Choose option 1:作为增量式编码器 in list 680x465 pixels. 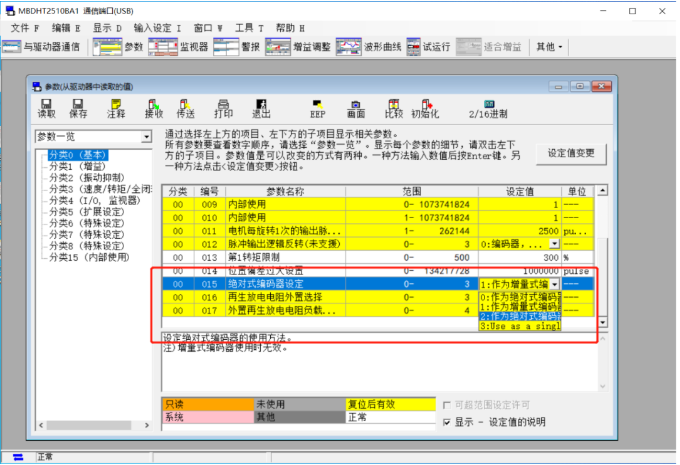(520, 307)
